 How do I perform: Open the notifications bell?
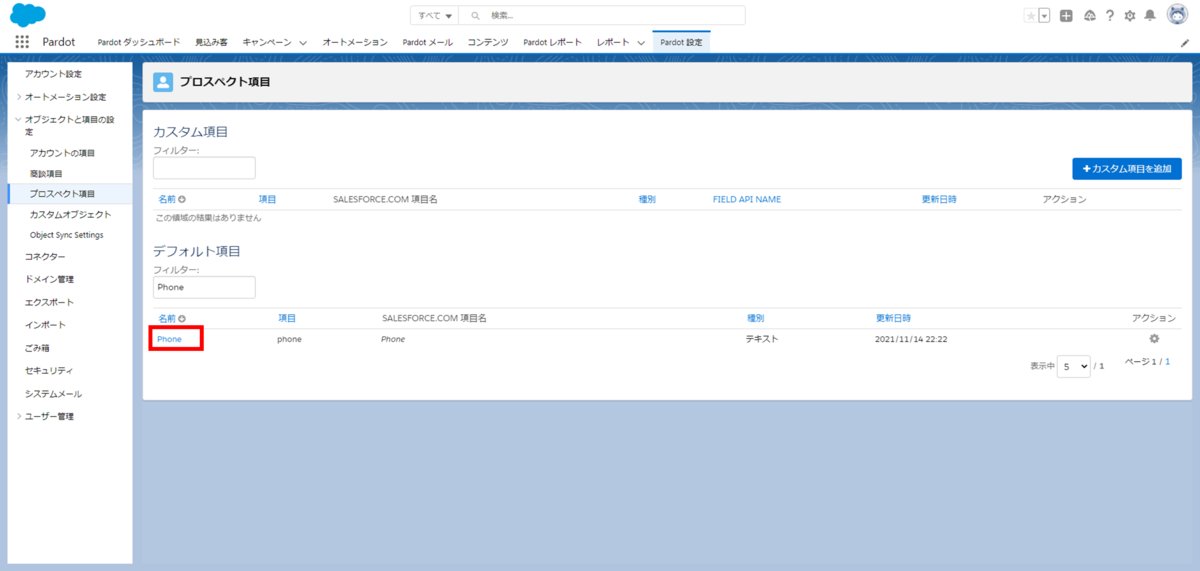pyautogui.click(x=1150, y=15)
